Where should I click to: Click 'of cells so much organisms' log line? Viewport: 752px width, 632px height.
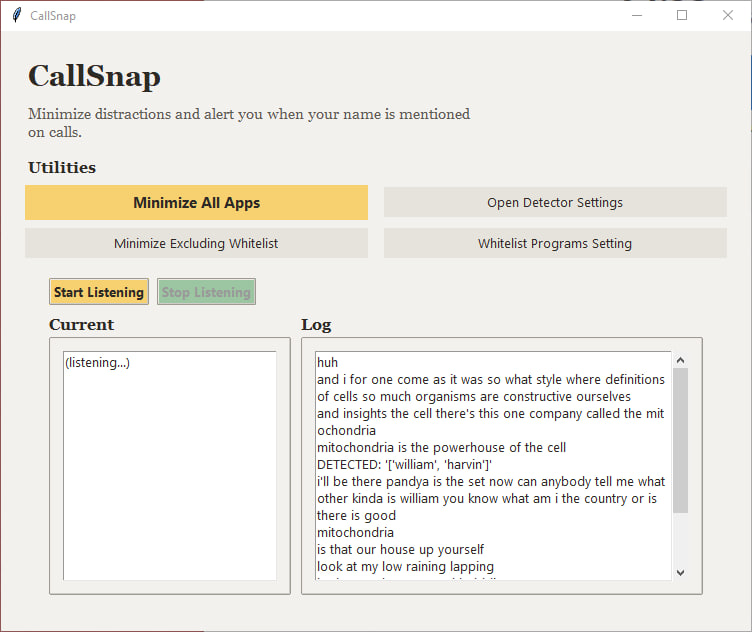click(x=474, y=397)
